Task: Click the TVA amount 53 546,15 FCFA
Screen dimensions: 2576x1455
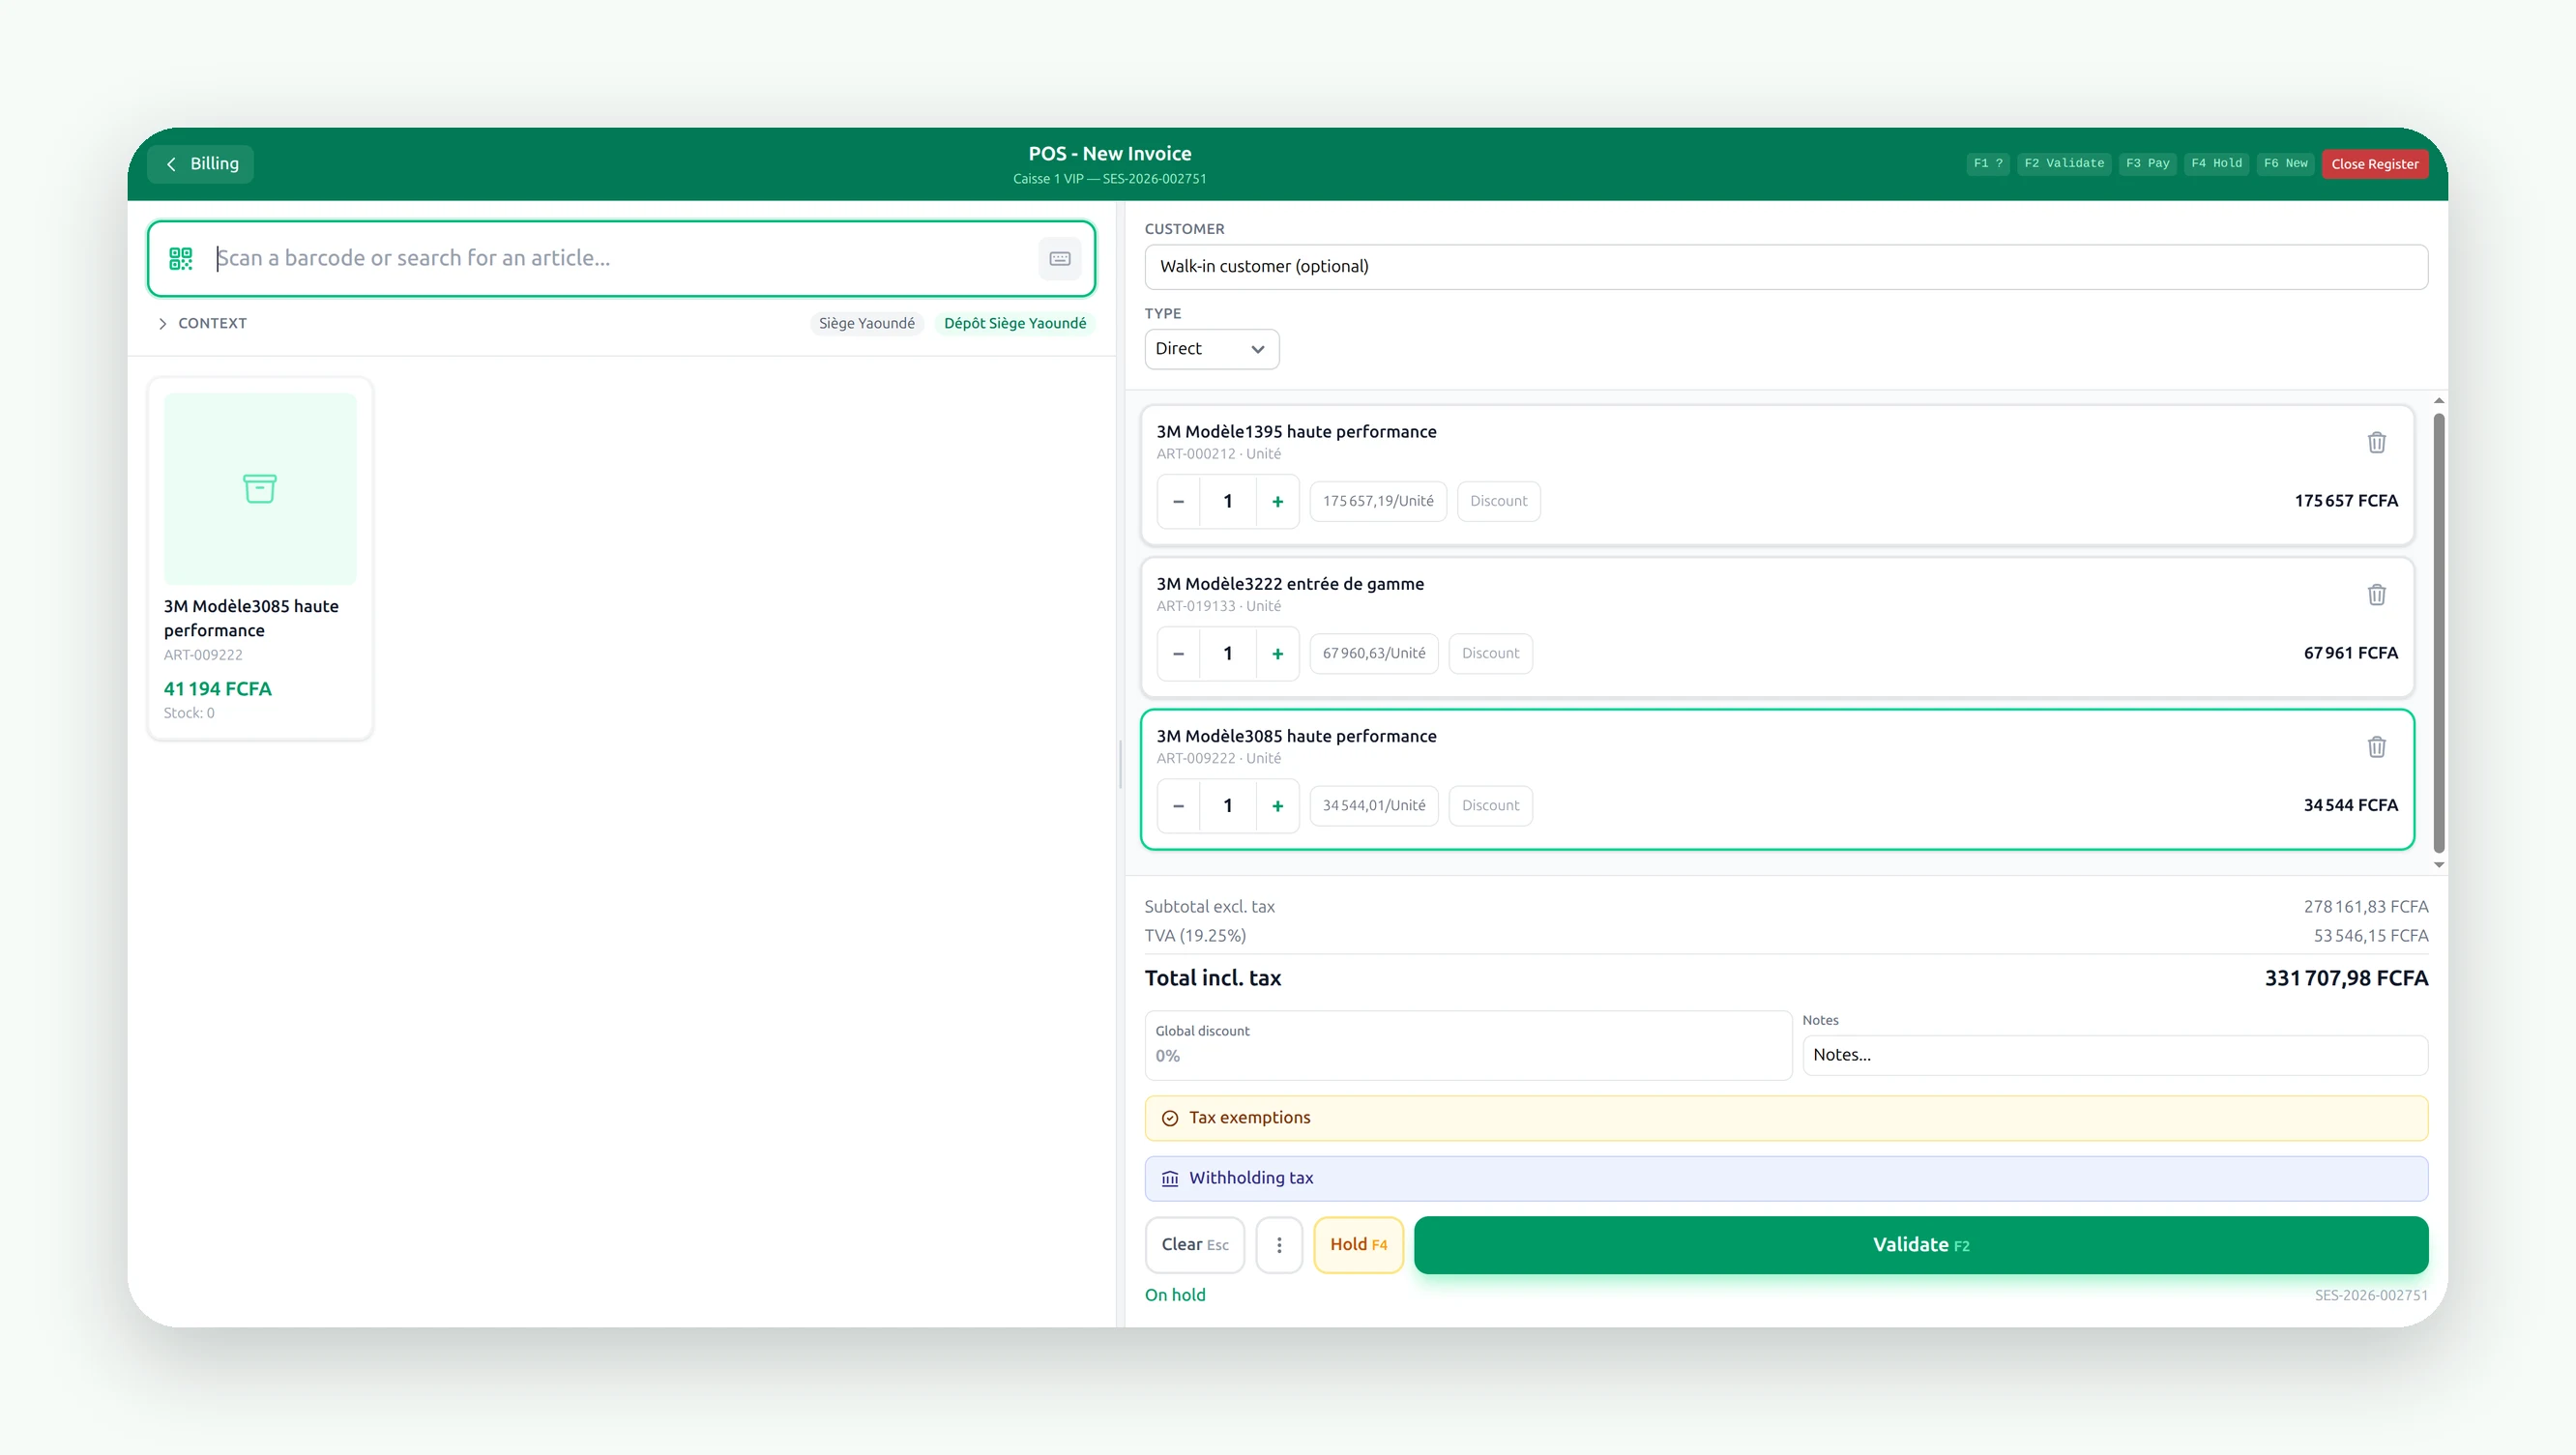Action: pyautogui.click(x=2371, y=936)
